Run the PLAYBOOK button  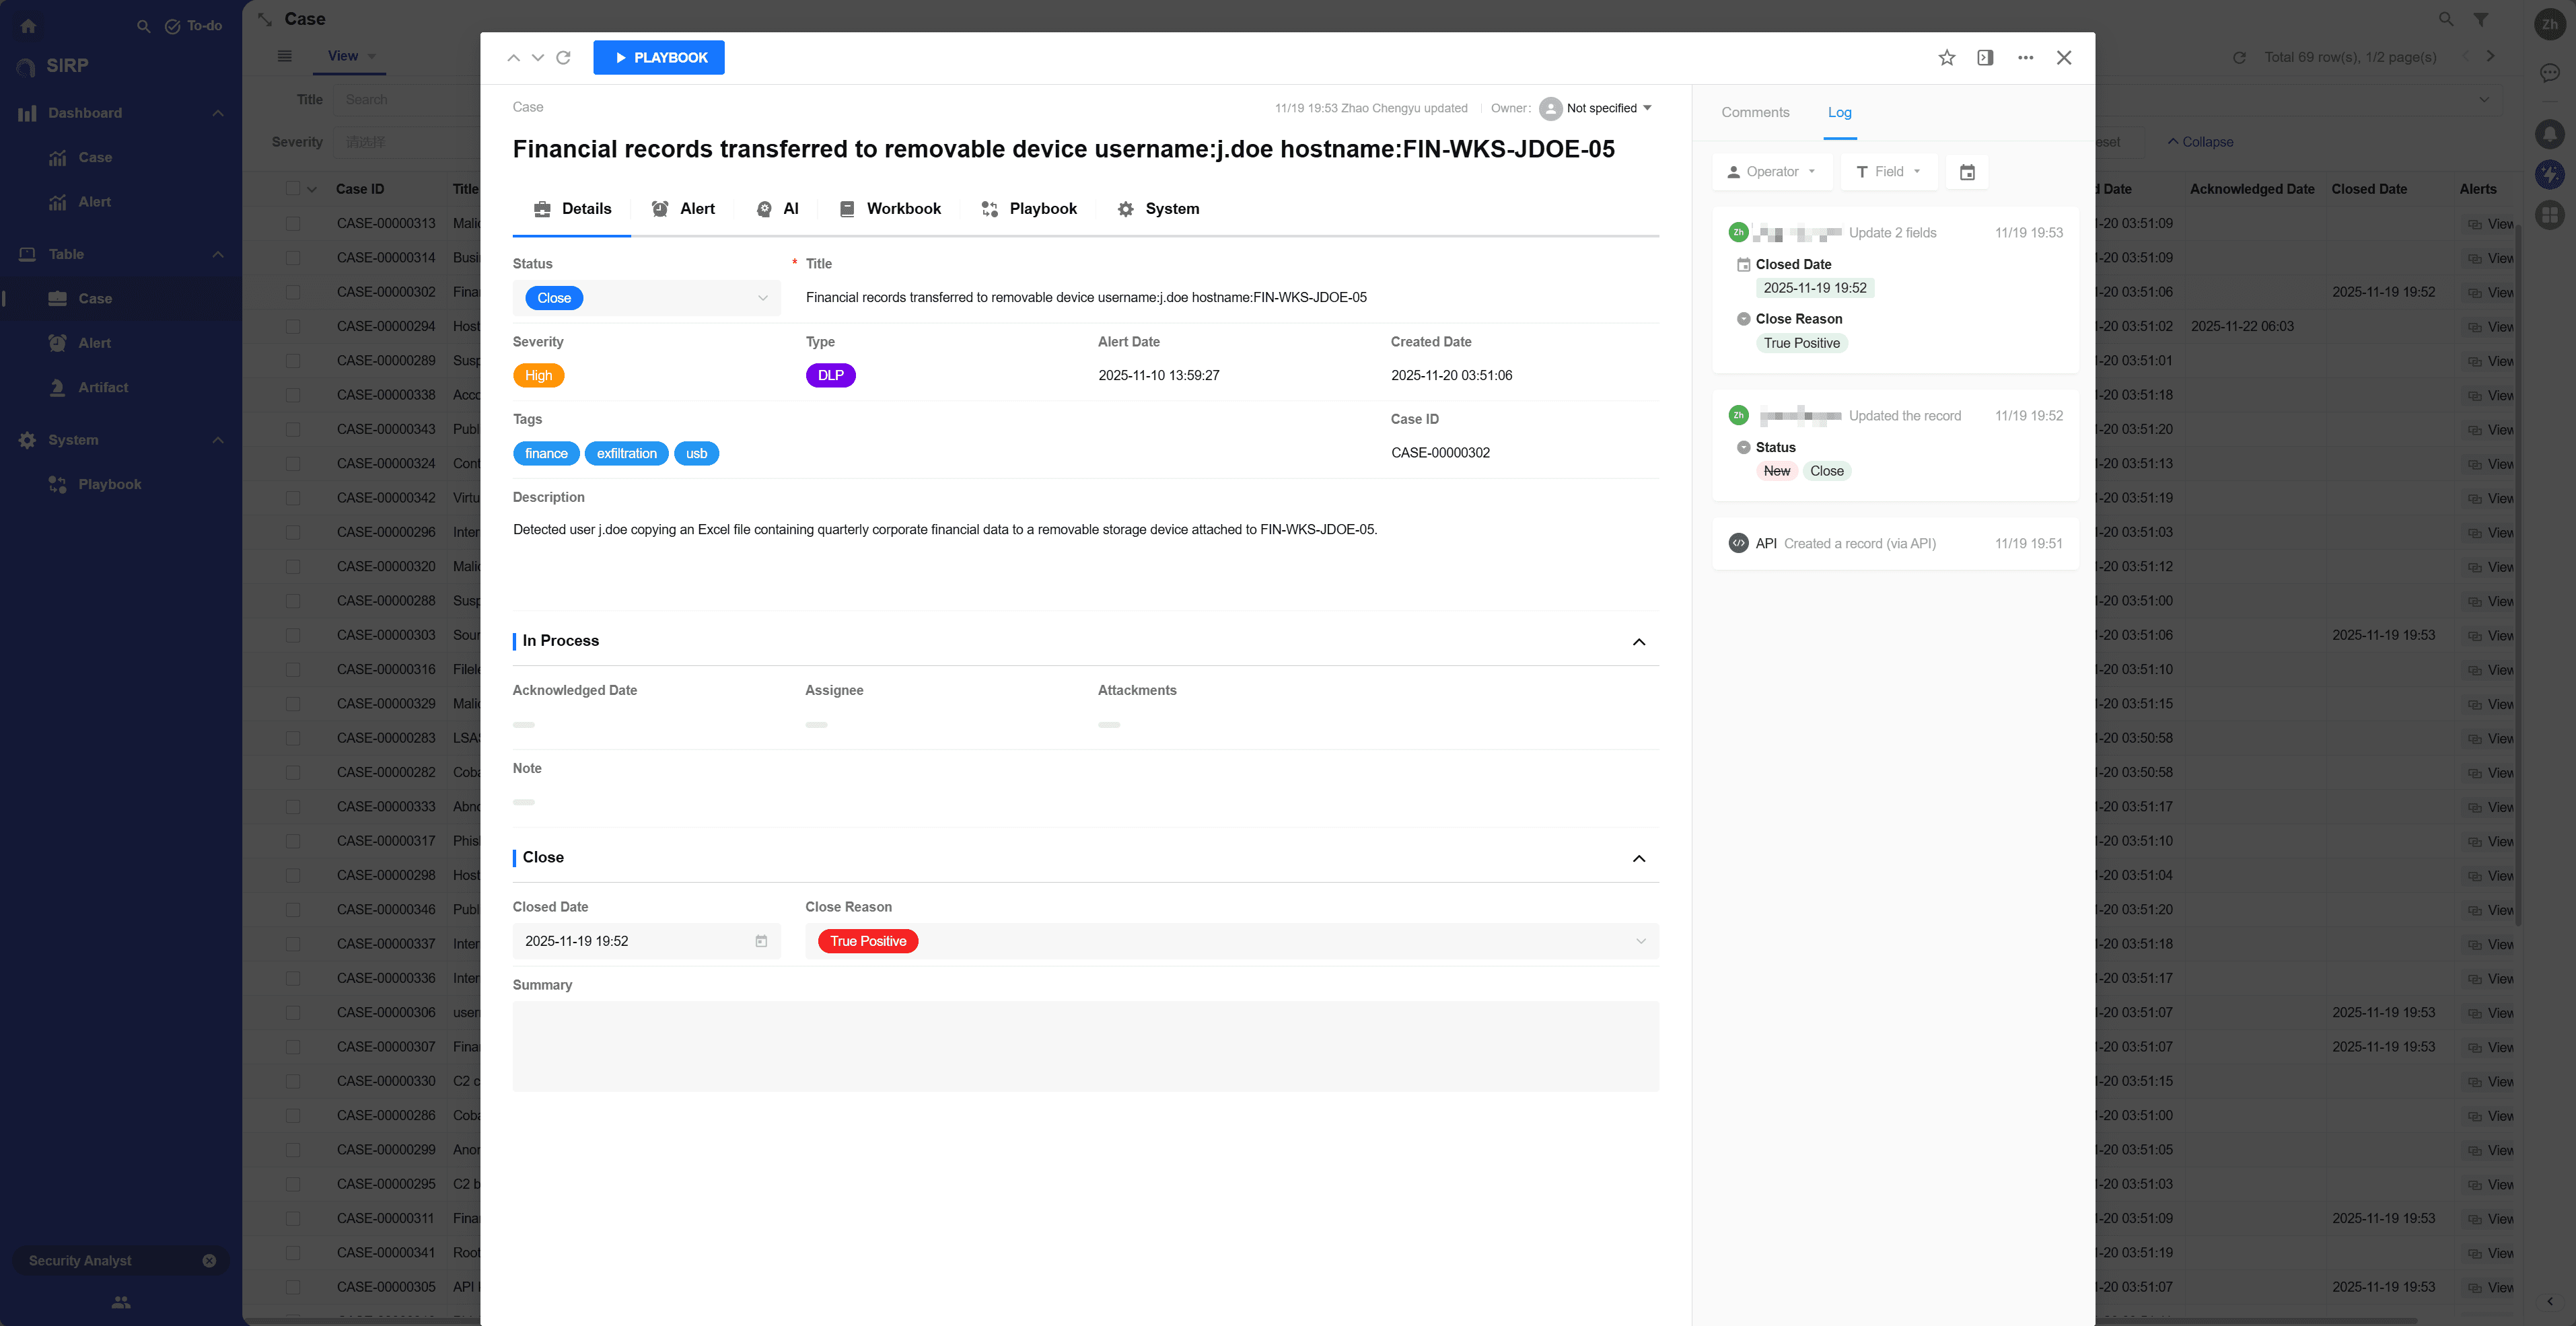click(658, 58)
